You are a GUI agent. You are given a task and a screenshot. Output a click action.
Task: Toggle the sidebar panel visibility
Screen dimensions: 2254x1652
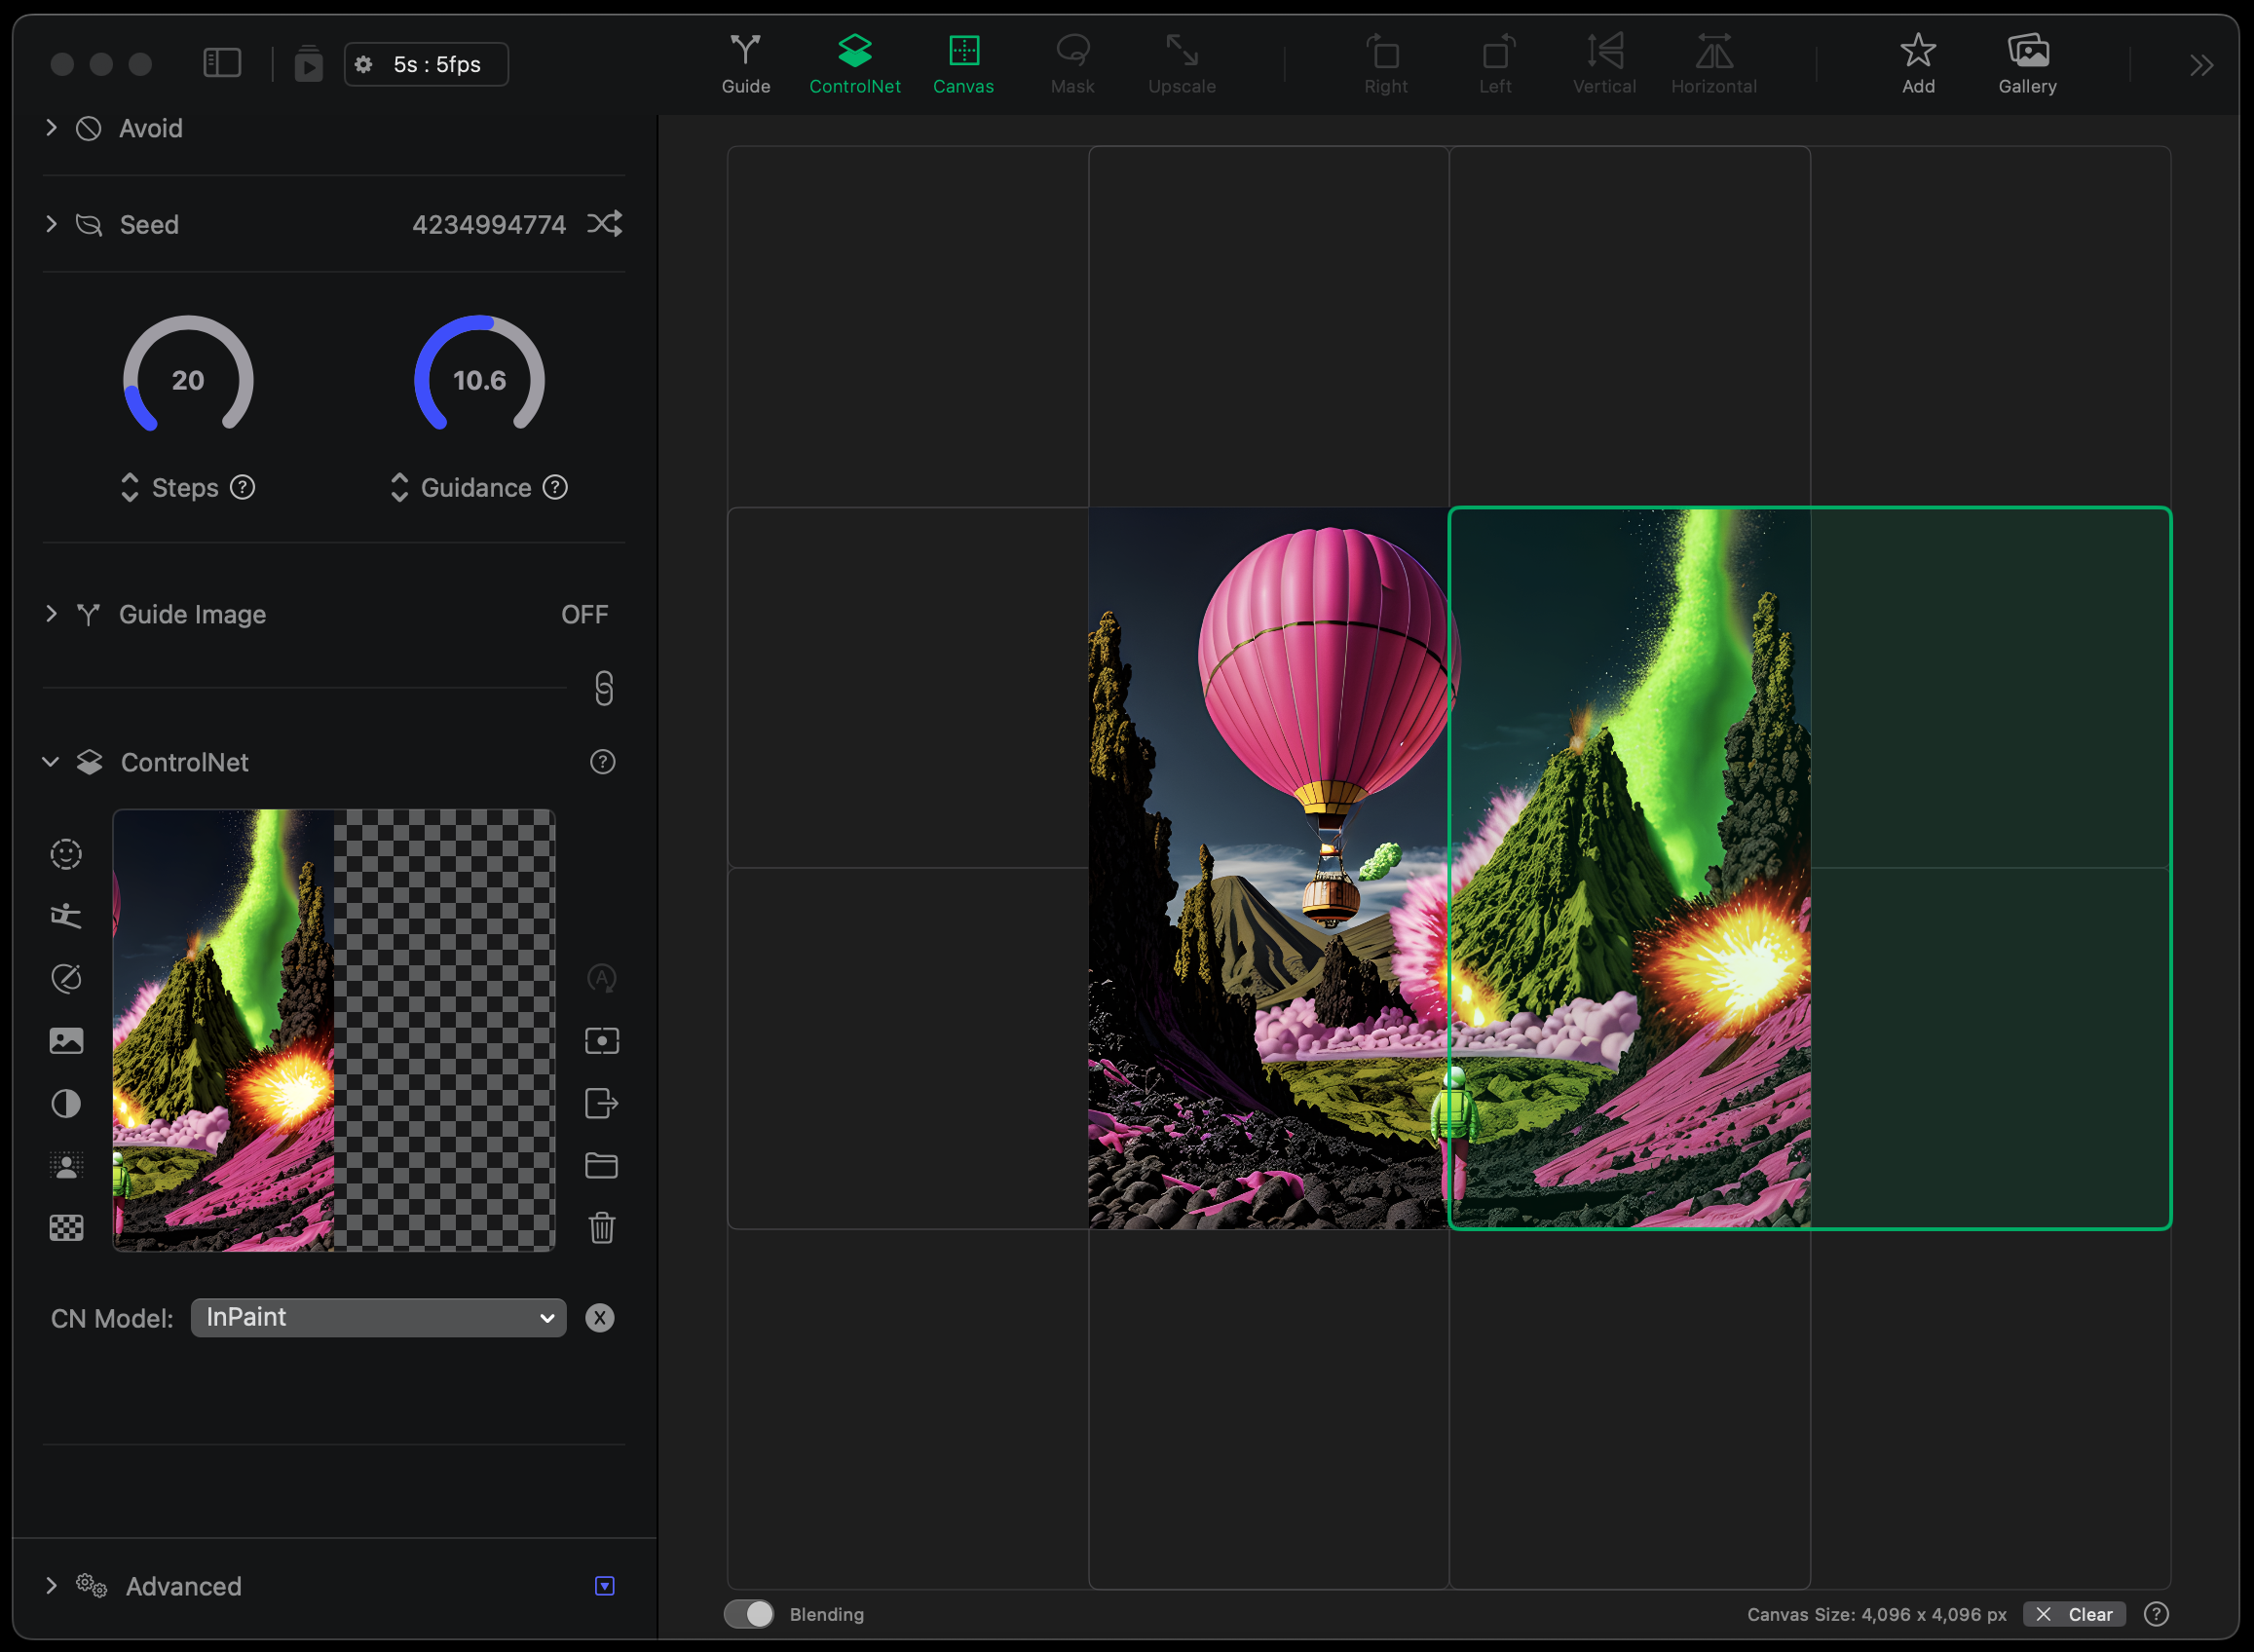(221, 64)
